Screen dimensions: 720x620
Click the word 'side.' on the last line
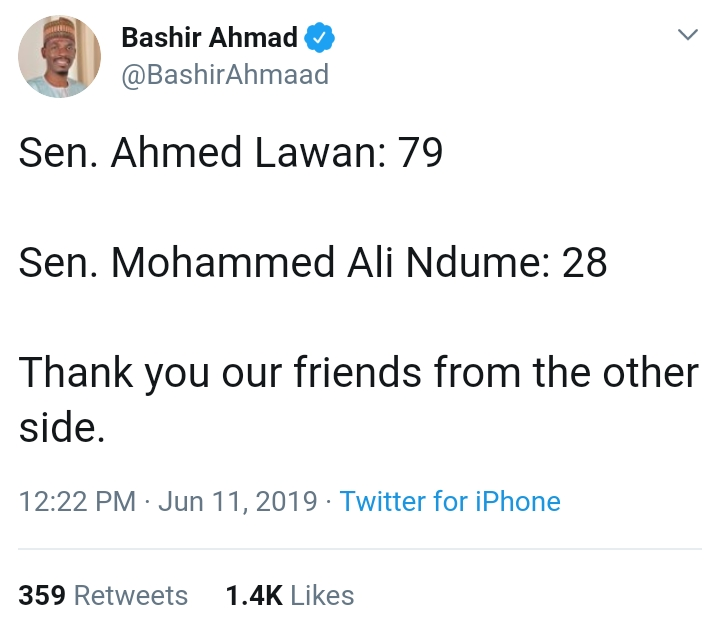(62, 427)
